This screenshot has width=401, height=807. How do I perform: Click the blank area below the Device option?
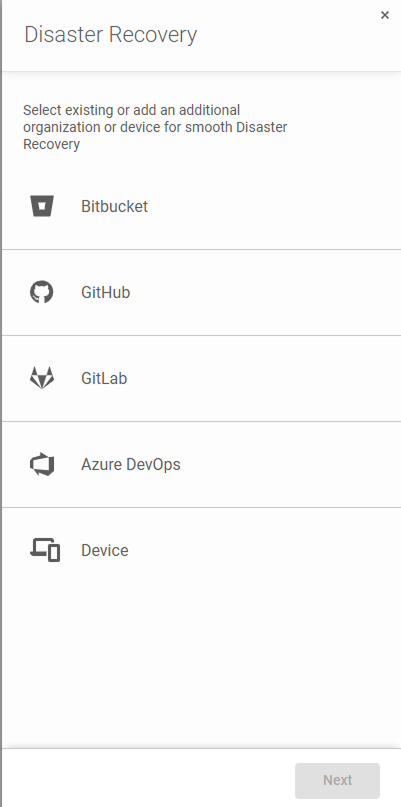click(x=201, y=669)
